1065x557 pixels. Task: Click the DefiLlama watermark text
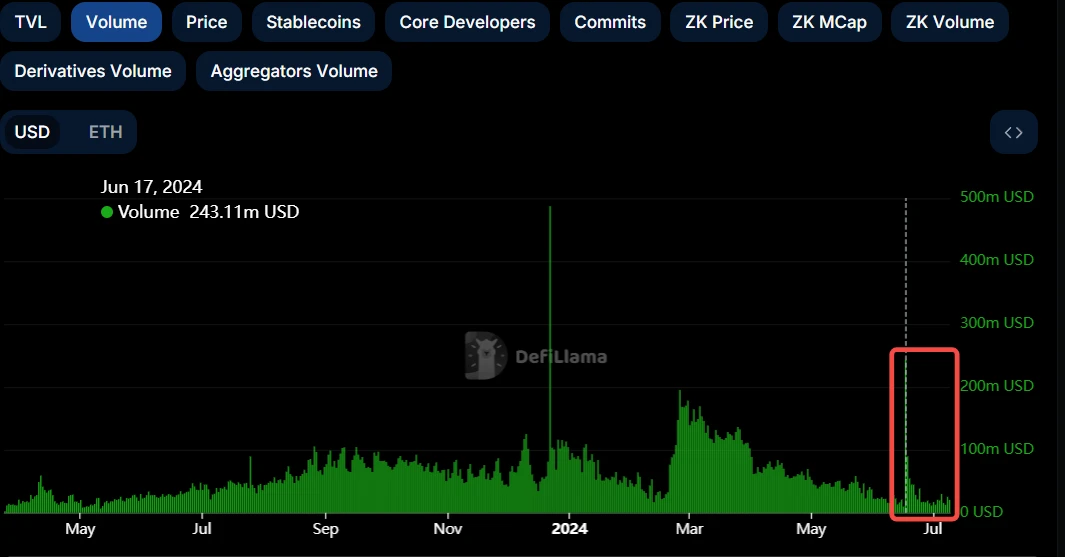[560, 356]
